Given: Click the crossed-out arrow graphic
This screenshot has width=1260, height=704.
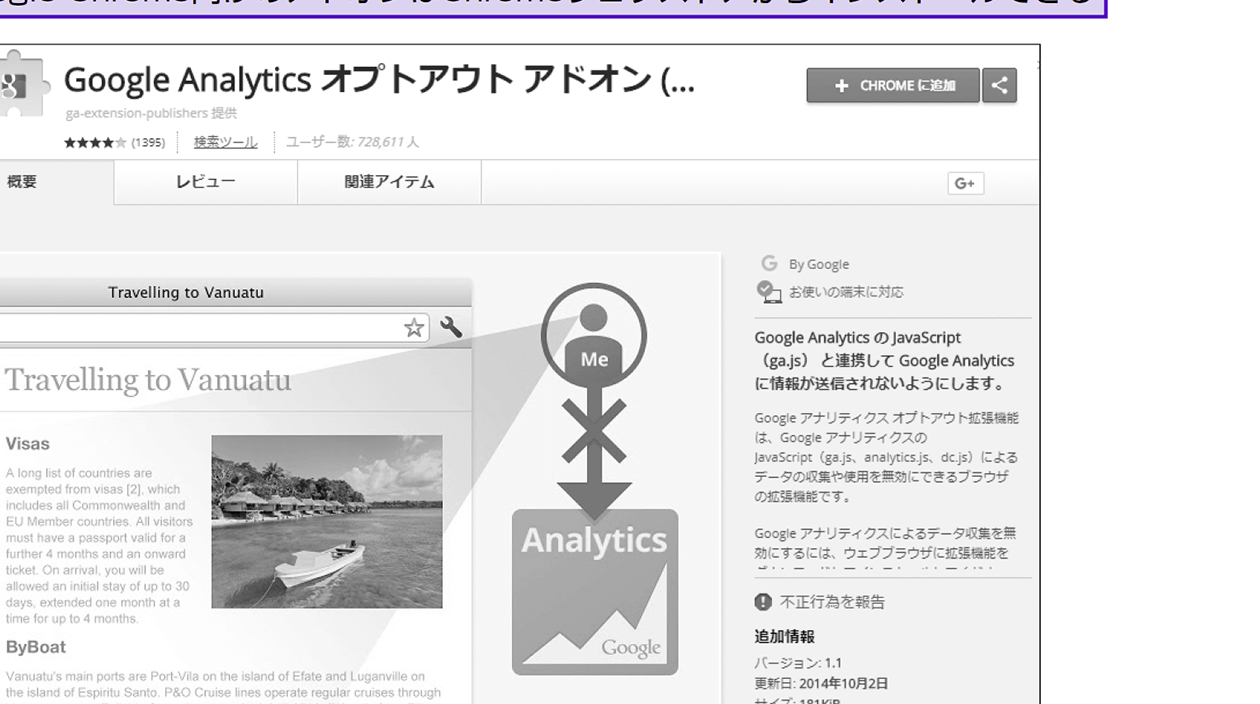Looking at the screenshot, I should pyautogui.click(x=594, y=452).
